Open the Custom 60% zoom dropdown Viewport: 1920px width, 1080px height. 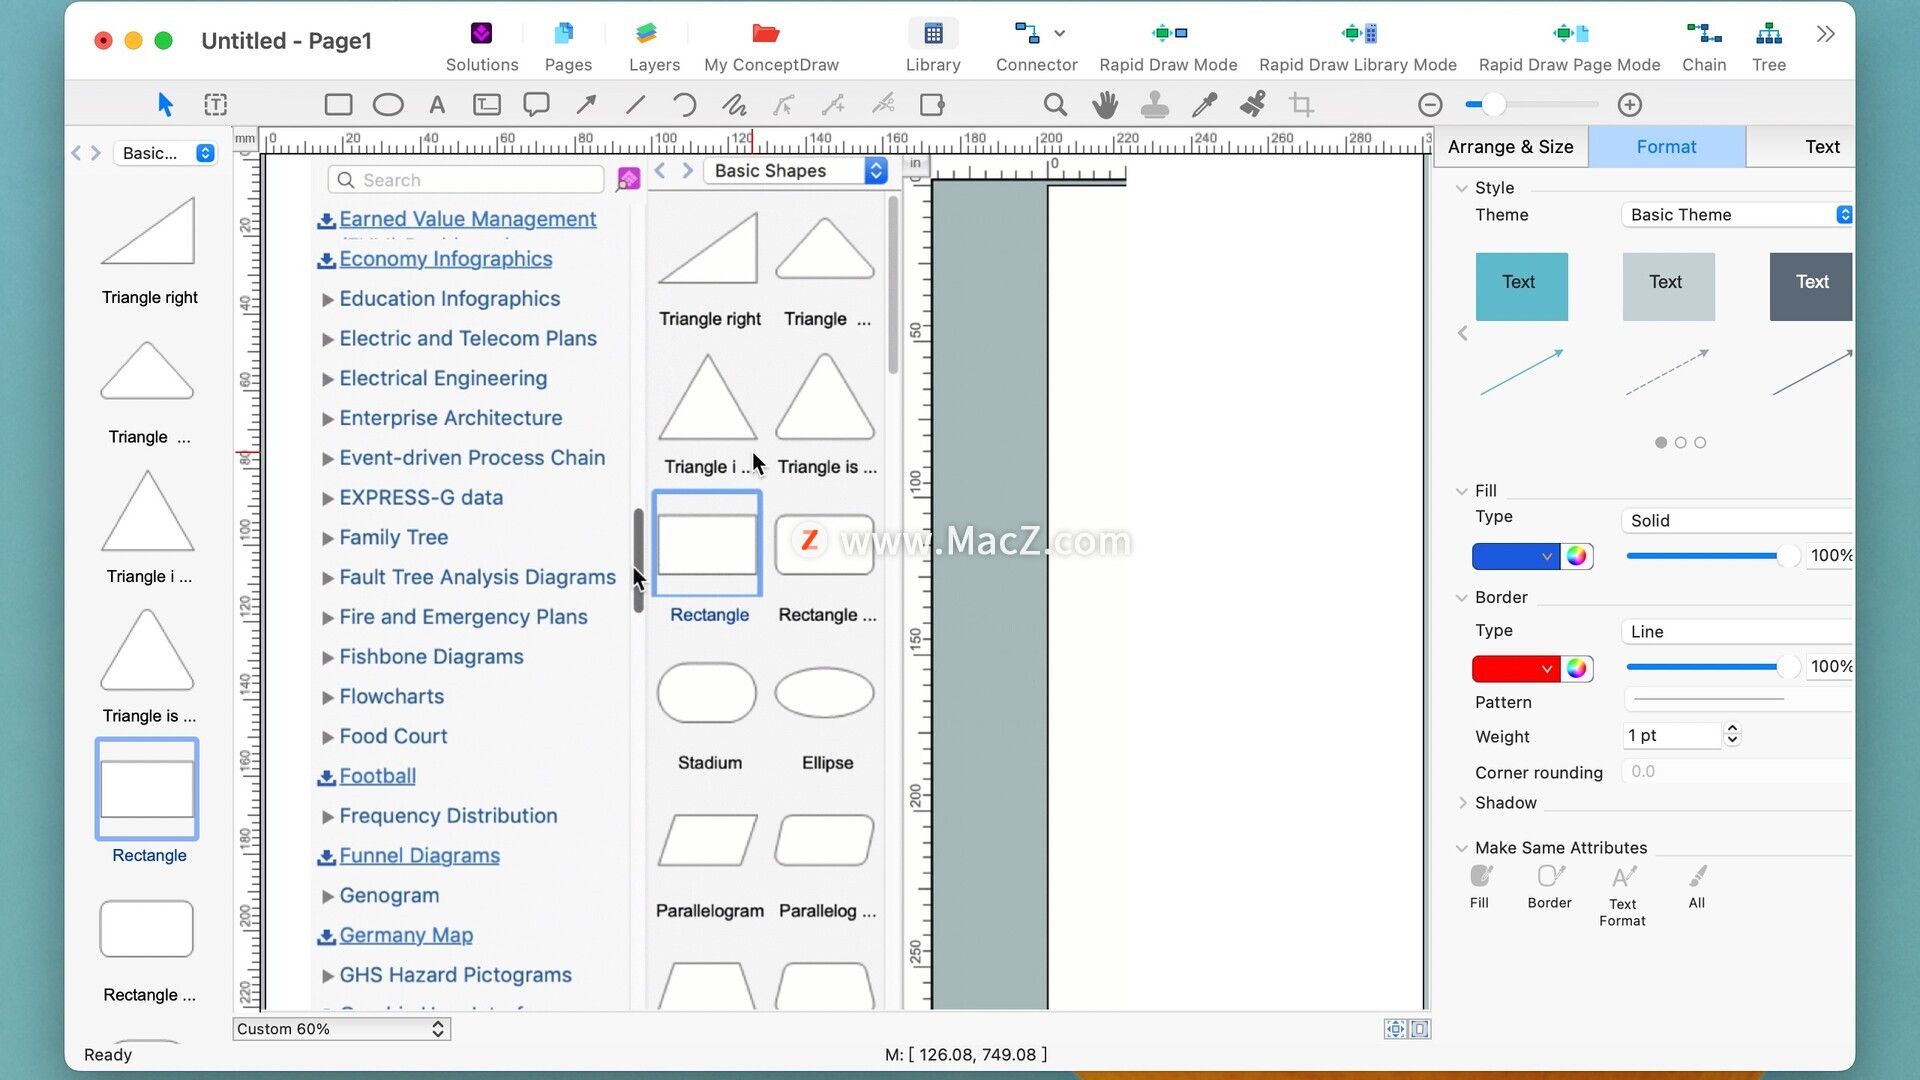[x=341, y=1029]
